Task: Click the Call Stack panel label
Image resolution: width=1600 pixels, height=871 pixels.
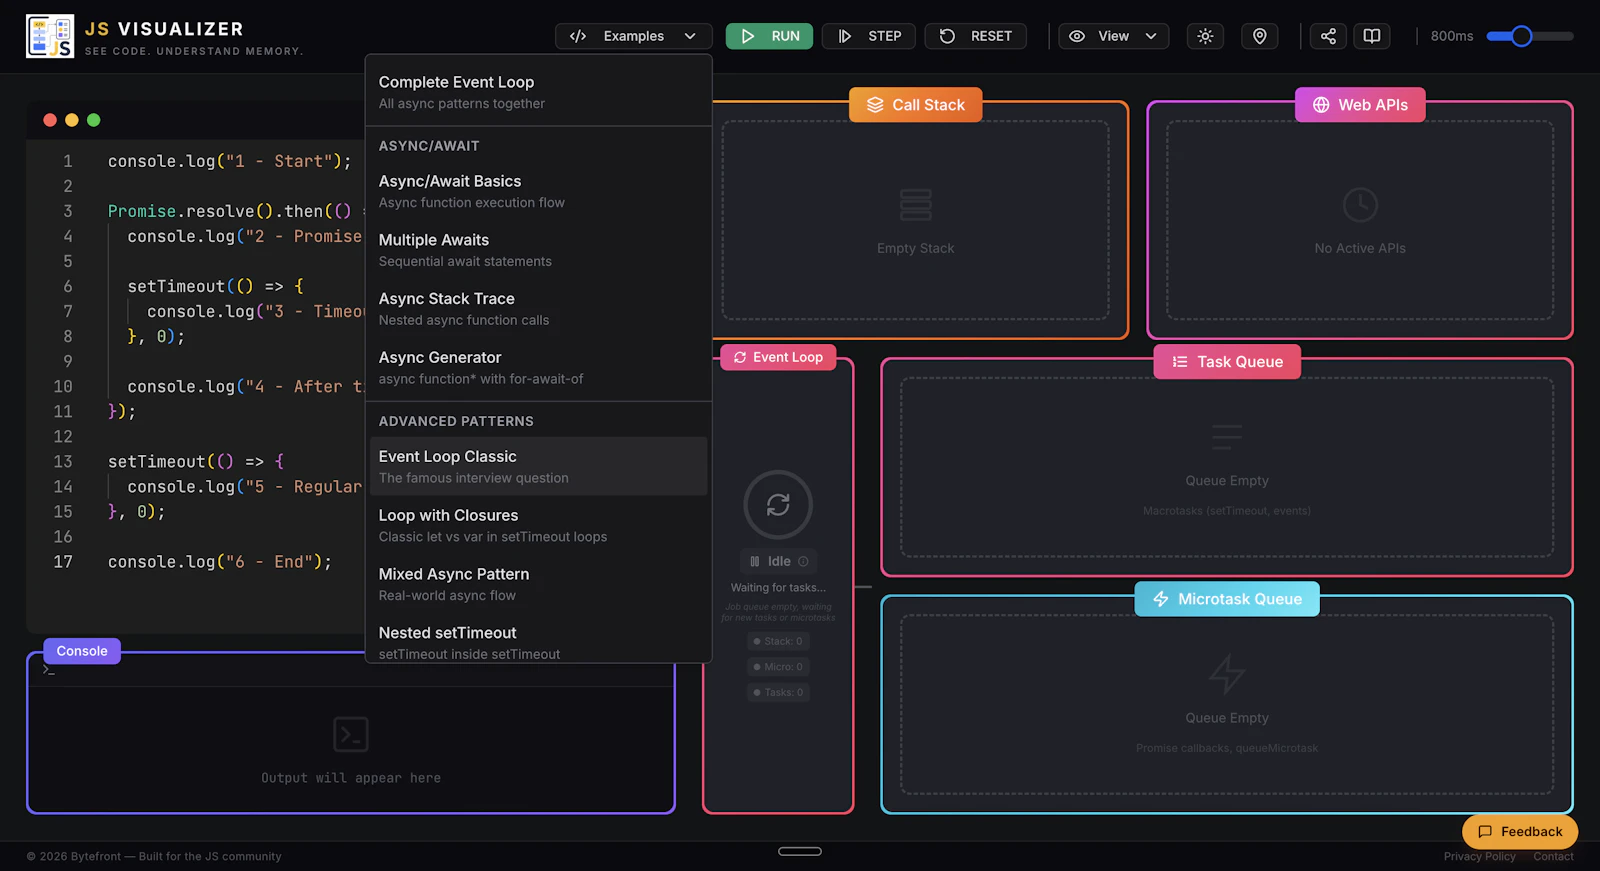Action: click(915, 105)
